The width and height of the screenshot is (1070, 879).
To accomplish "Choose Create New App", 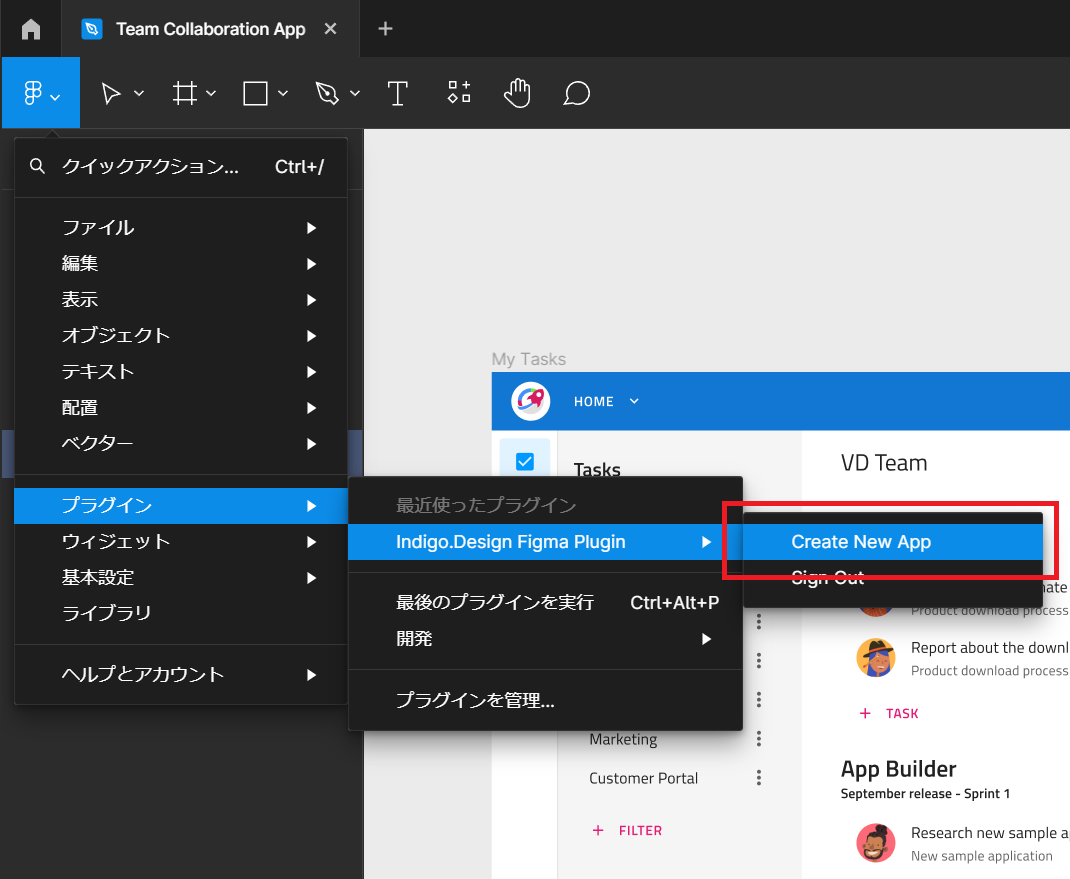I will tap(893, 542).
